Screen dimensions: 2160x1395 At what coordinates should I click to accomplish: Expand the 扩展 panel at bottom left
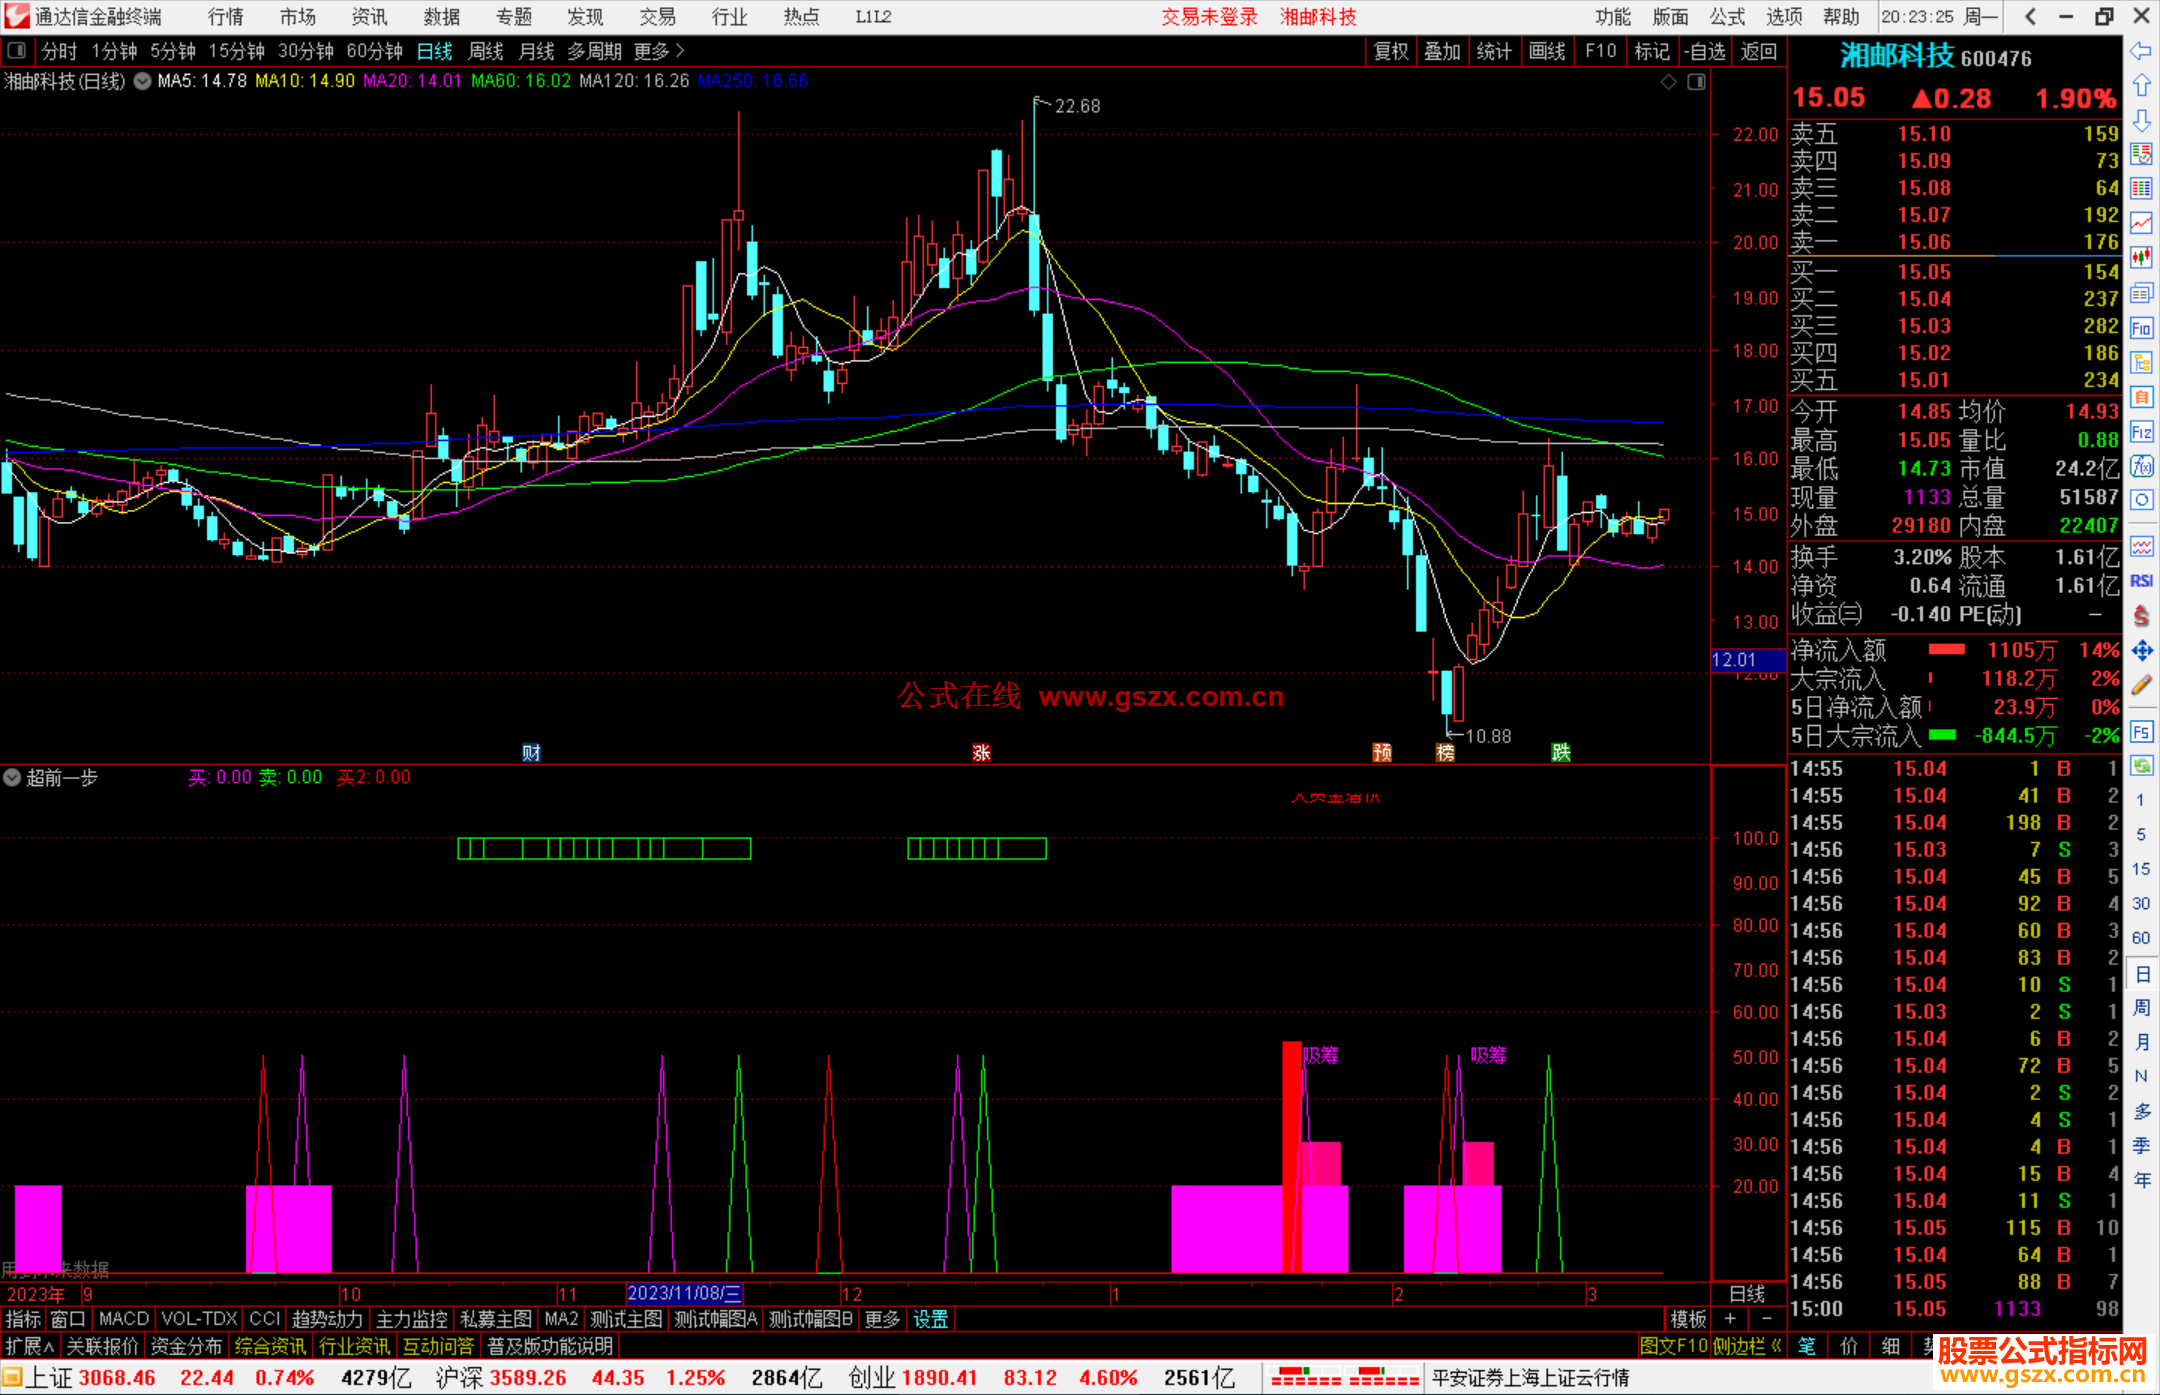coord(30,1346)
